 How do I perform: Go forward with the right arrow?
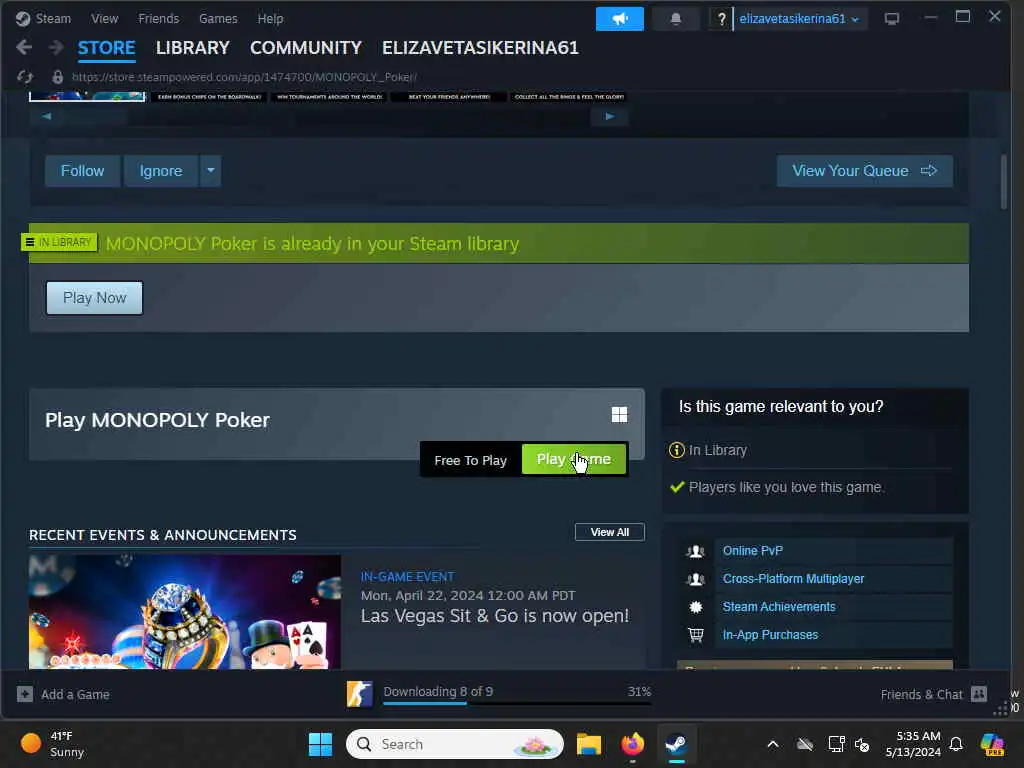click(x=56, y=47)
